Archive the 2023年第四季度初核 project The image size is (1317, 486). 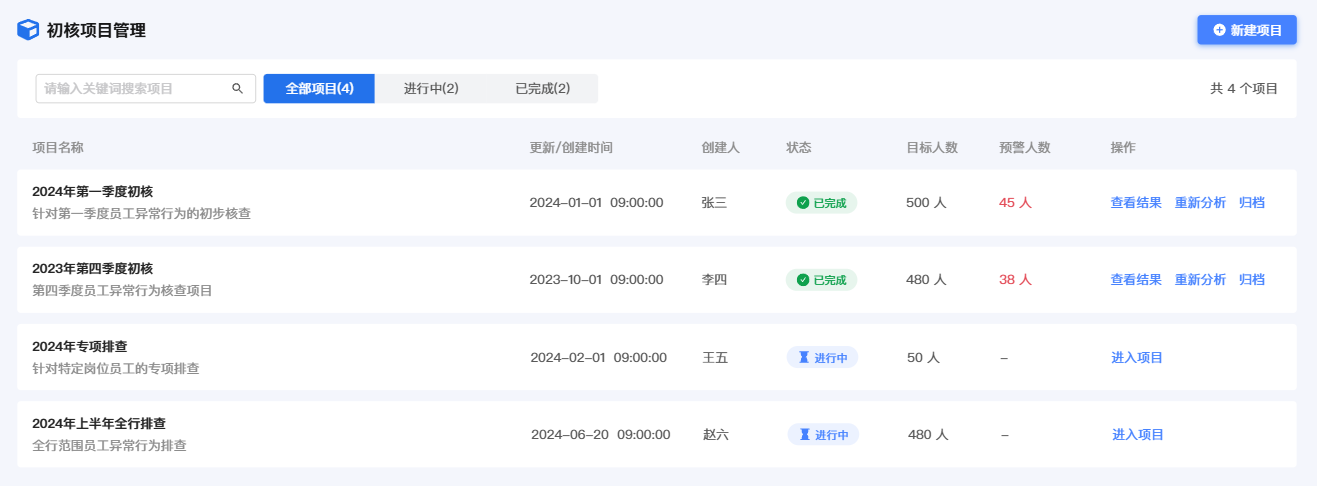(1252, 280)
